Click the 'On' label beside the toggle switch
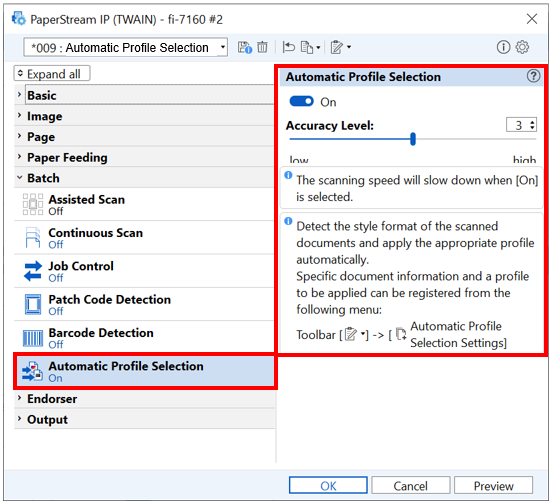Image resolution: width=551 pixels, height=503 pixels. click(328, 102)
